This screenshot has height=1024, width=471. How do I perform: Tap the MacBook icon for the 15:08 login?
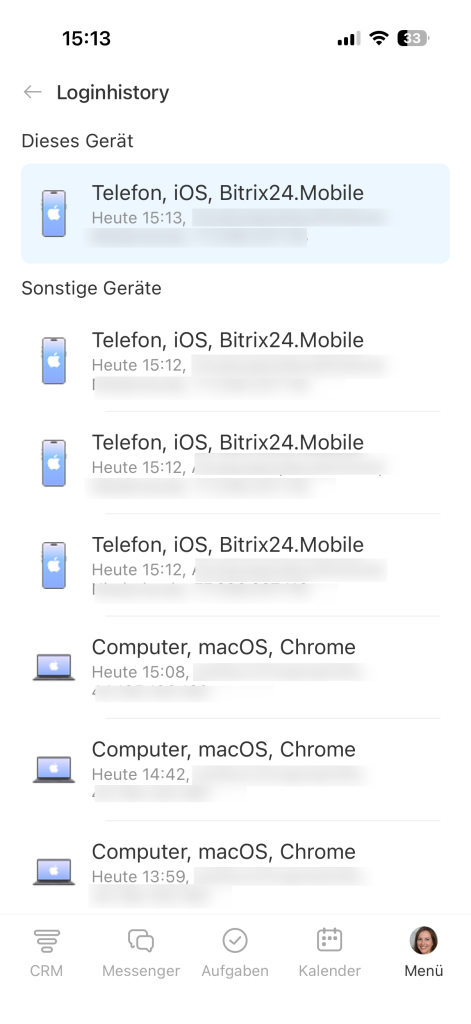54,668
